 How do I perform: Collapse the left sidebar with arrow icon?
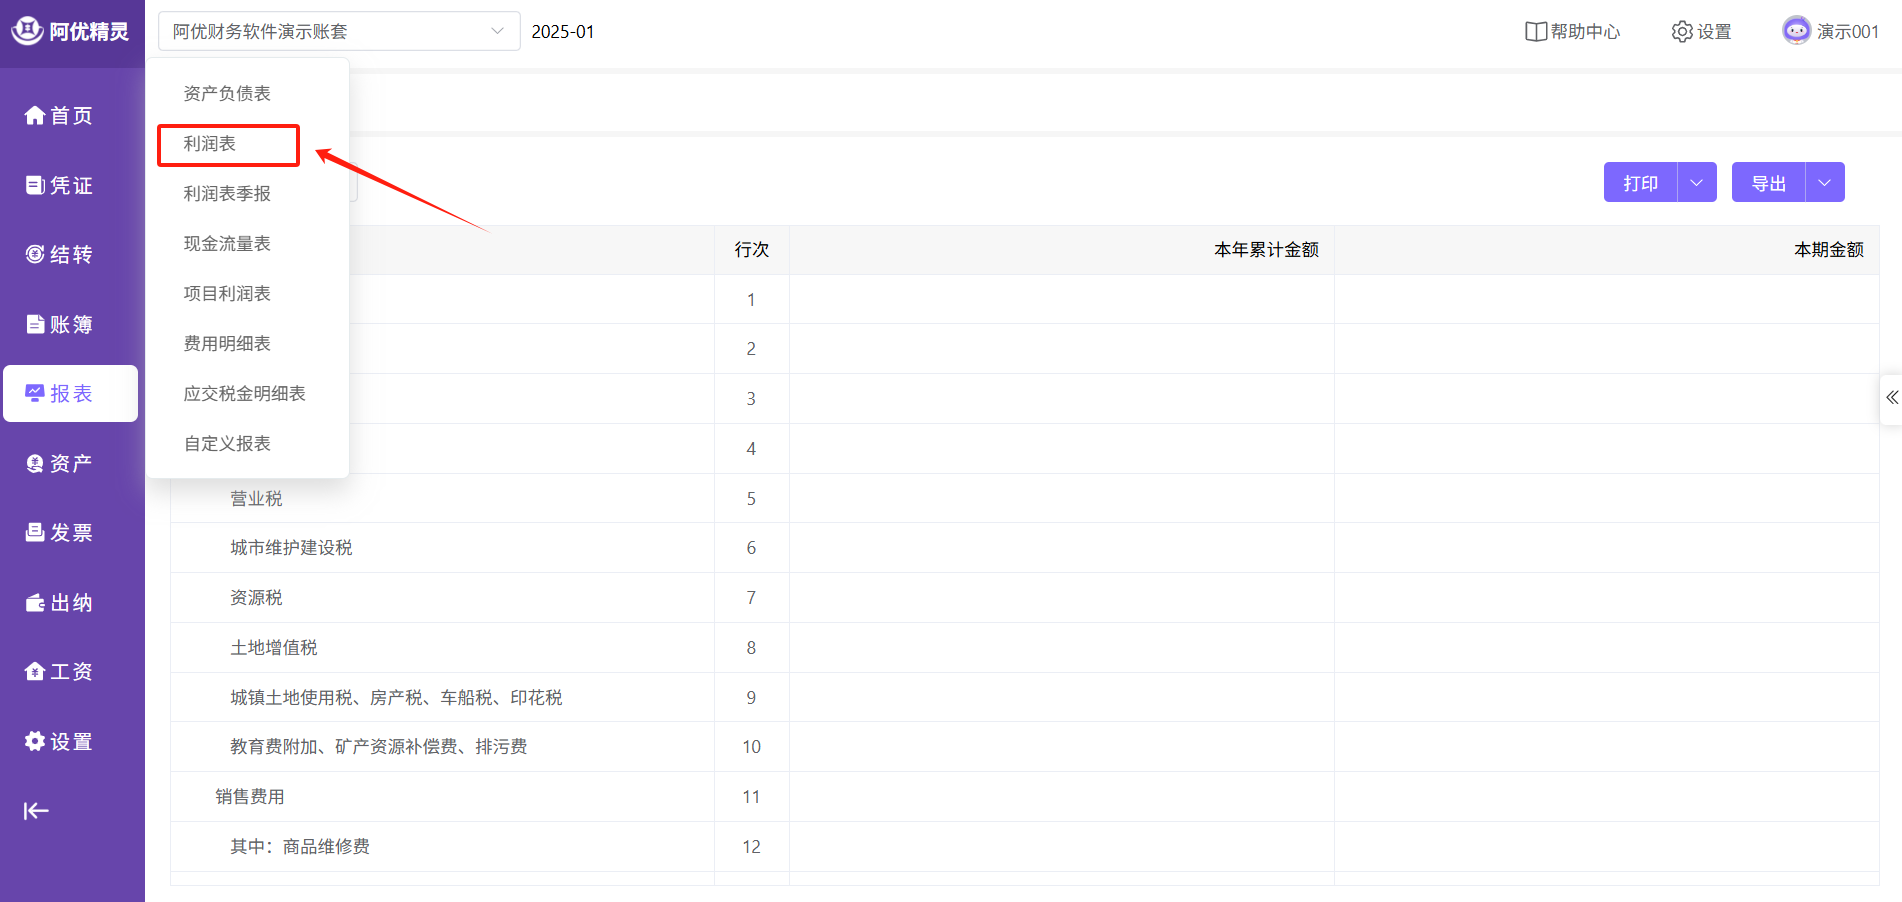pyautogui.click(x=36, y=811)
